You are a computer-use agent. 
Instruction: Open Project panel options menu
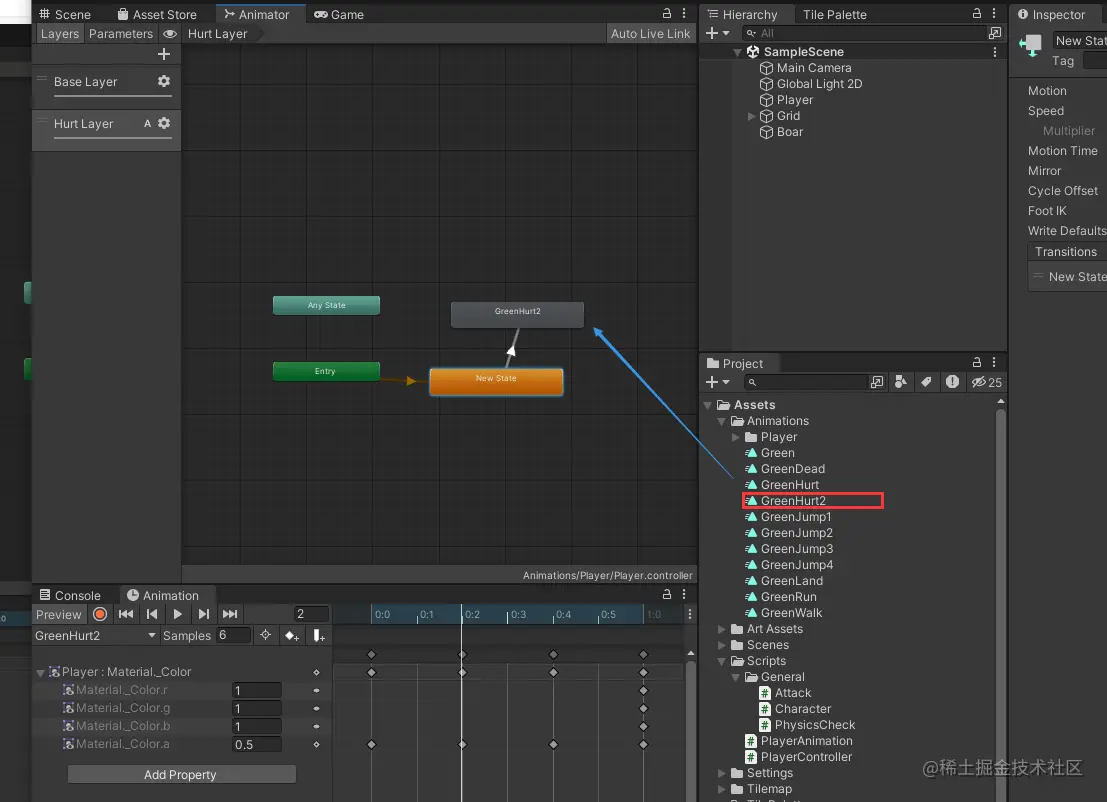[x=994, y=362]
